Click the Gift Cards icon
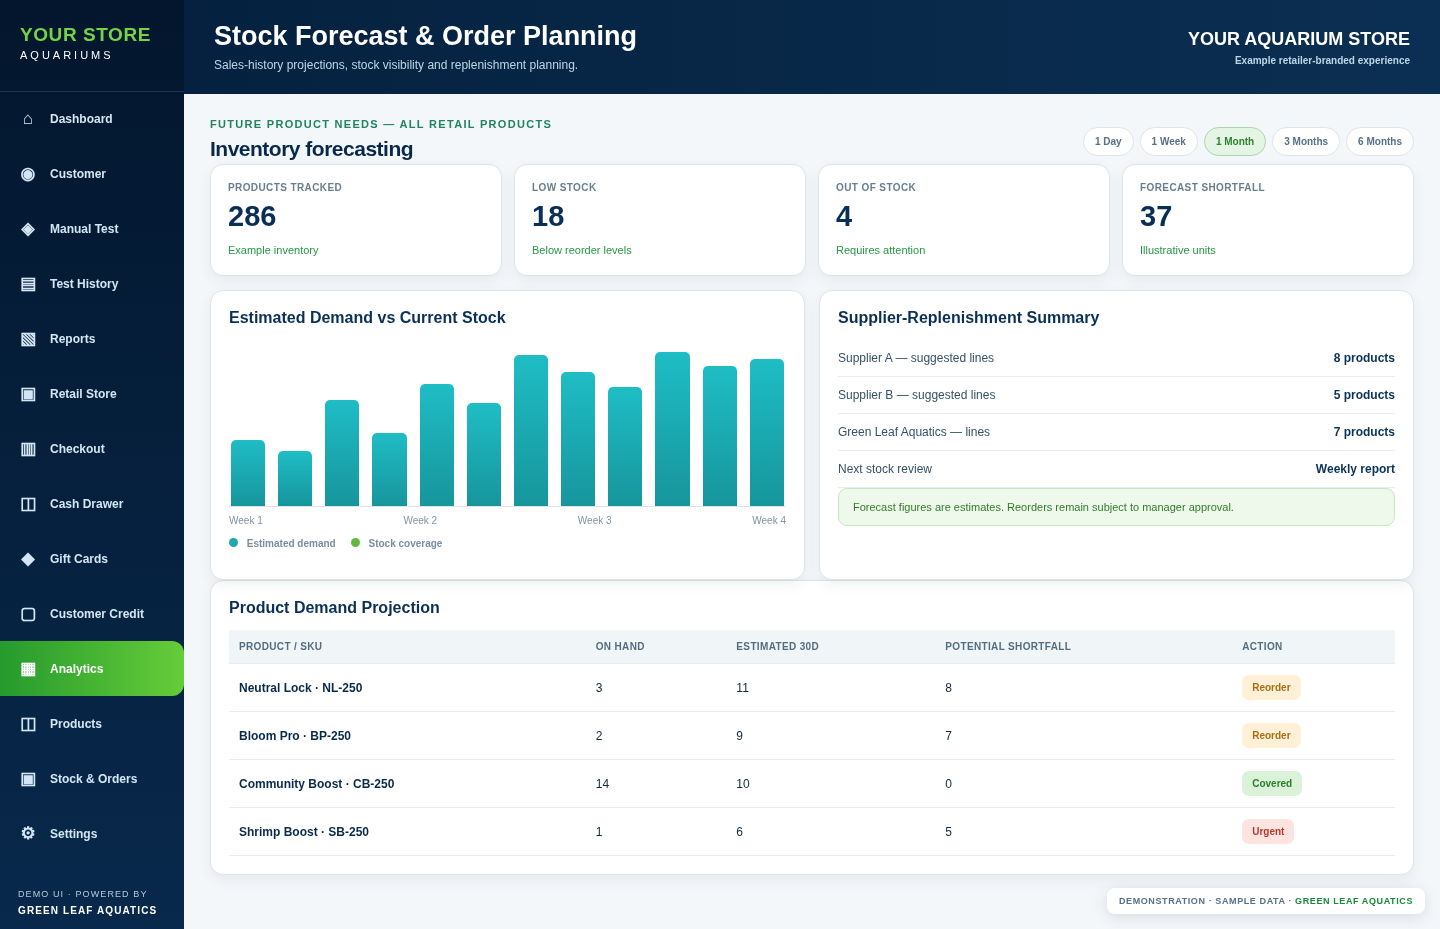The height and width of the screenshot is (929, 1440). pyautogui.click(x=28, y=559)
